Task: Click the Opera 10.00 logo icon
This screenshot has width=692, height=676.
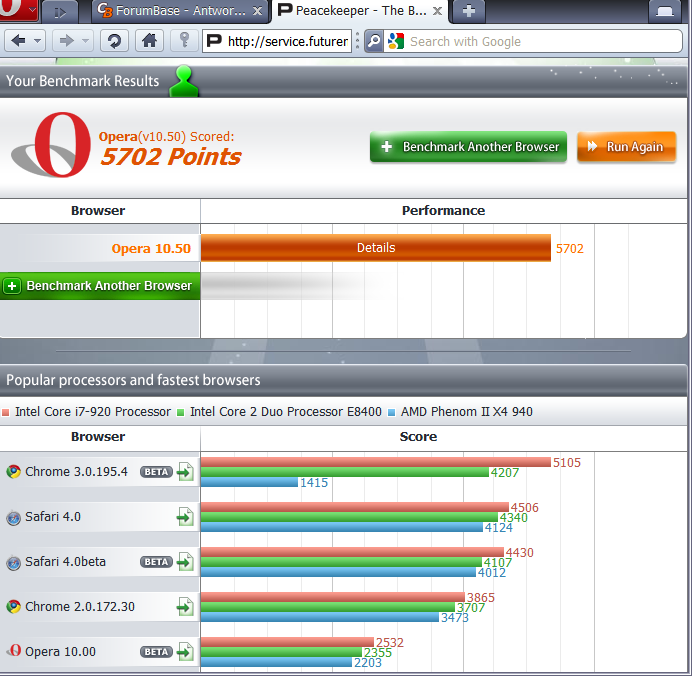Action: [15, 650]
